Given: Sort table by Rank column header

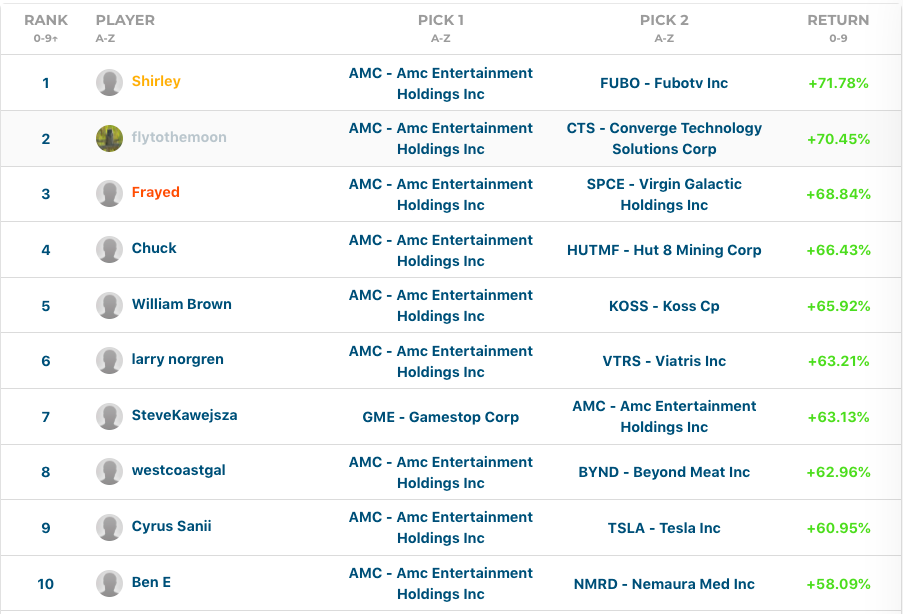Looking at the screenshot, I should [x=46, y=20].
